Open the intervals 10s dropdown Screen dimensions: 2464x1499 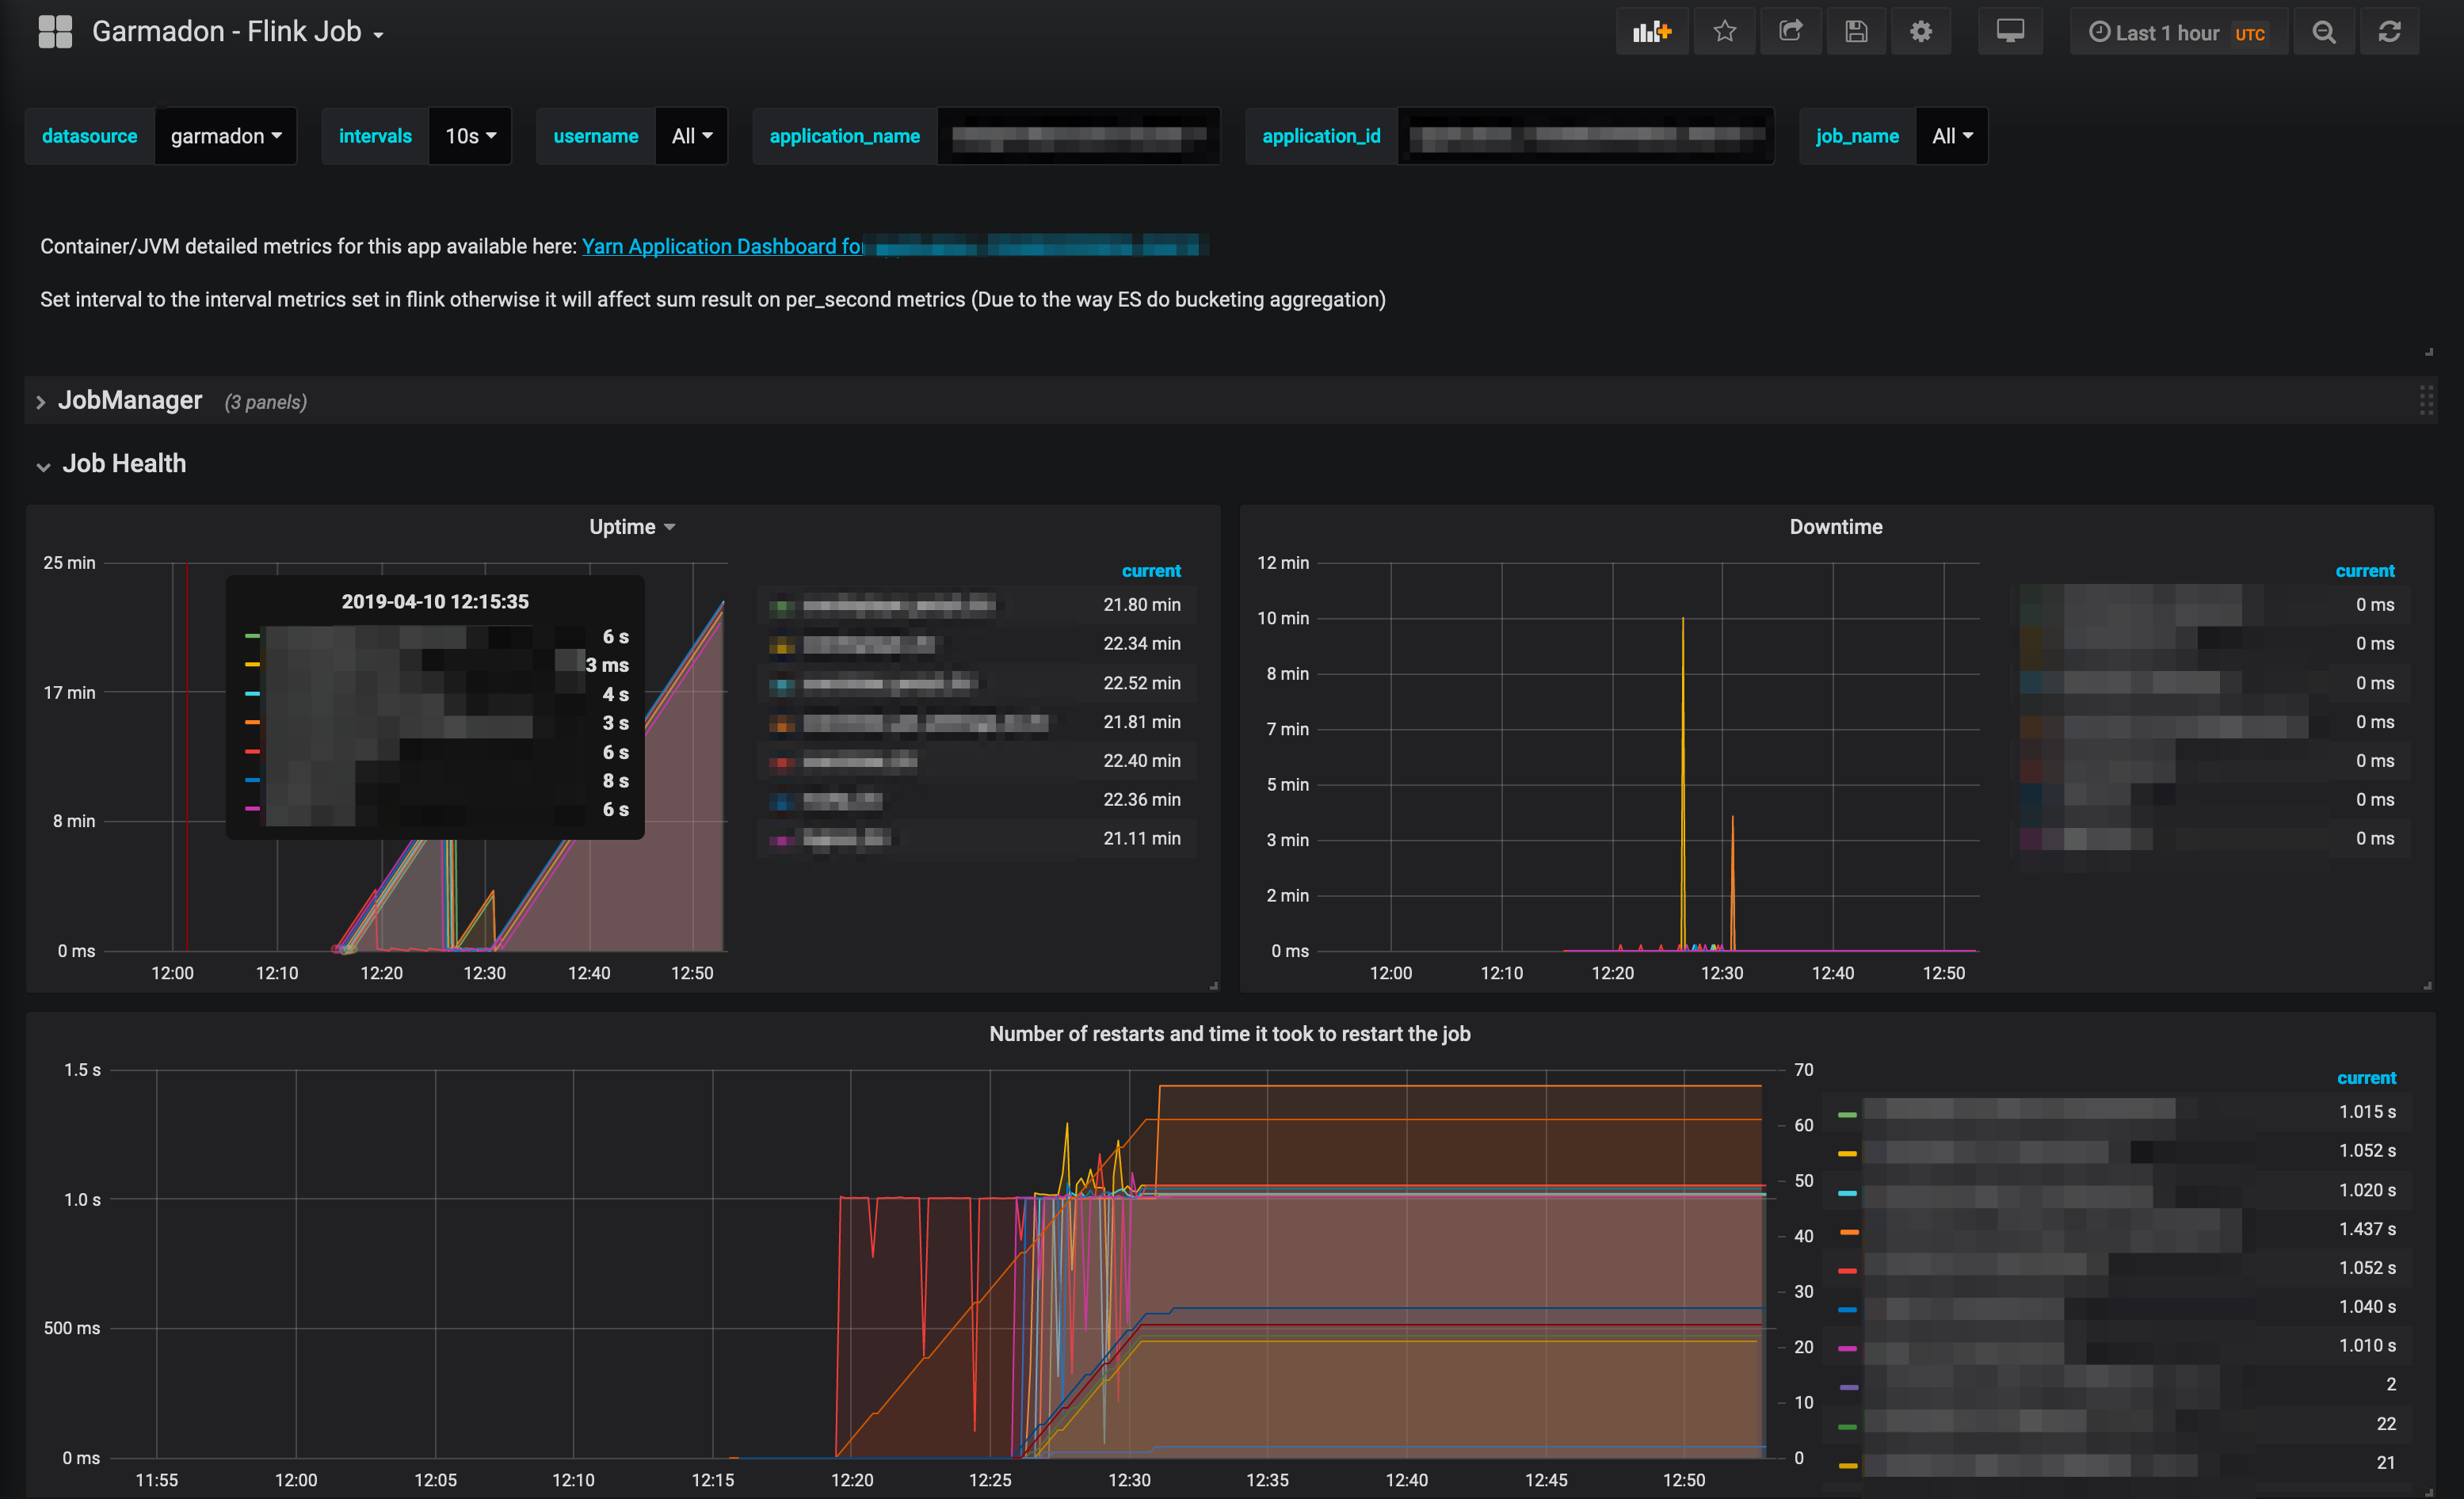[470, 136]
